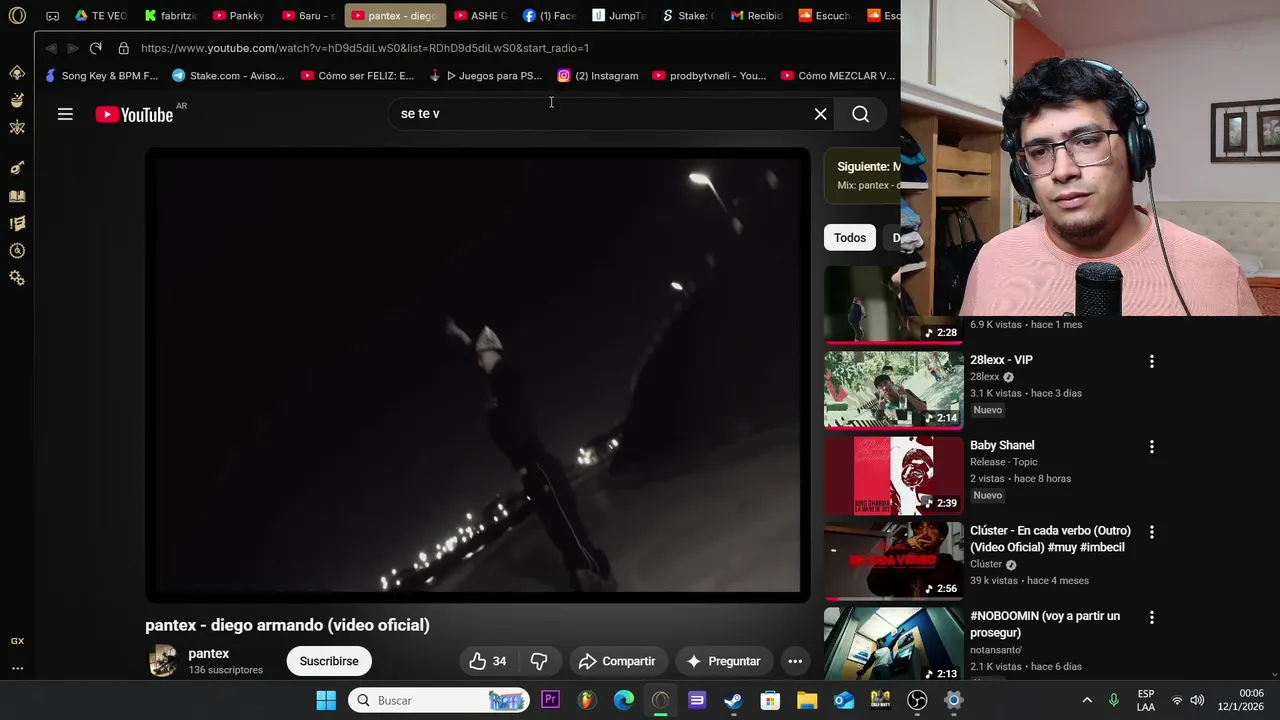Dislike the video with thumbs-down
The width and height of the screenshot is (1280, 720).
(539, 661)
